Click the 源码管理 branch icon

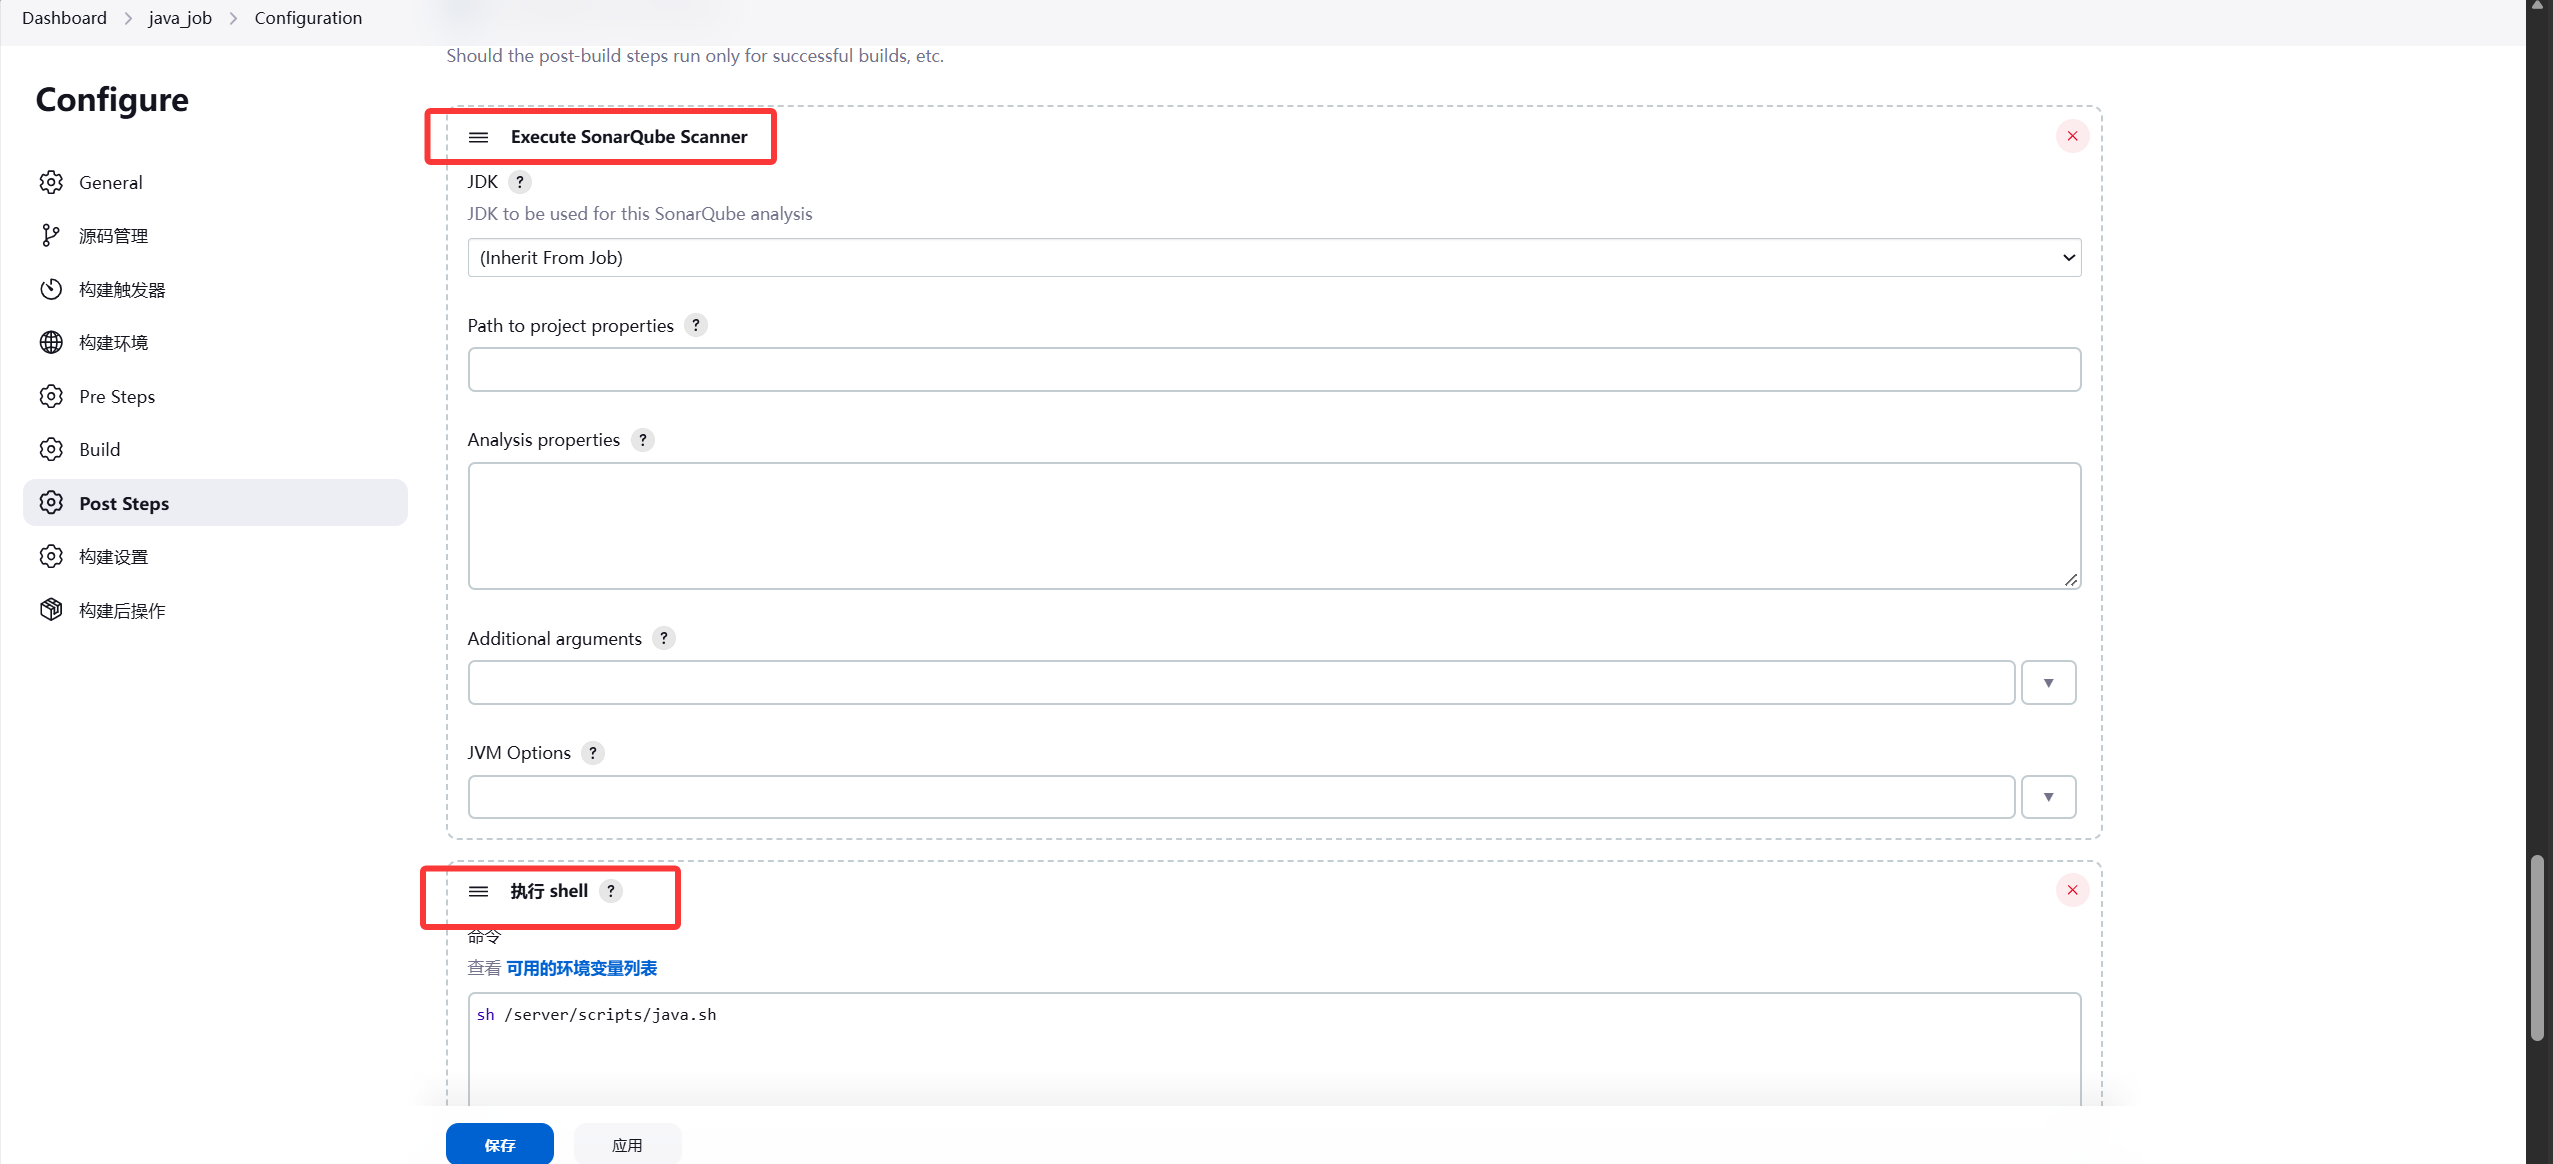(51, 235)
